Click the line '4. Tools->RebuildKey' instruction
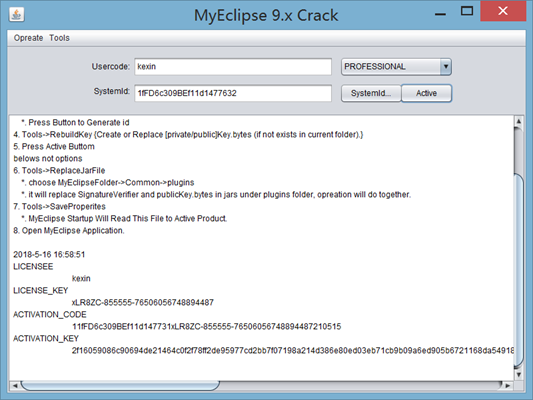 coord(188,135)
